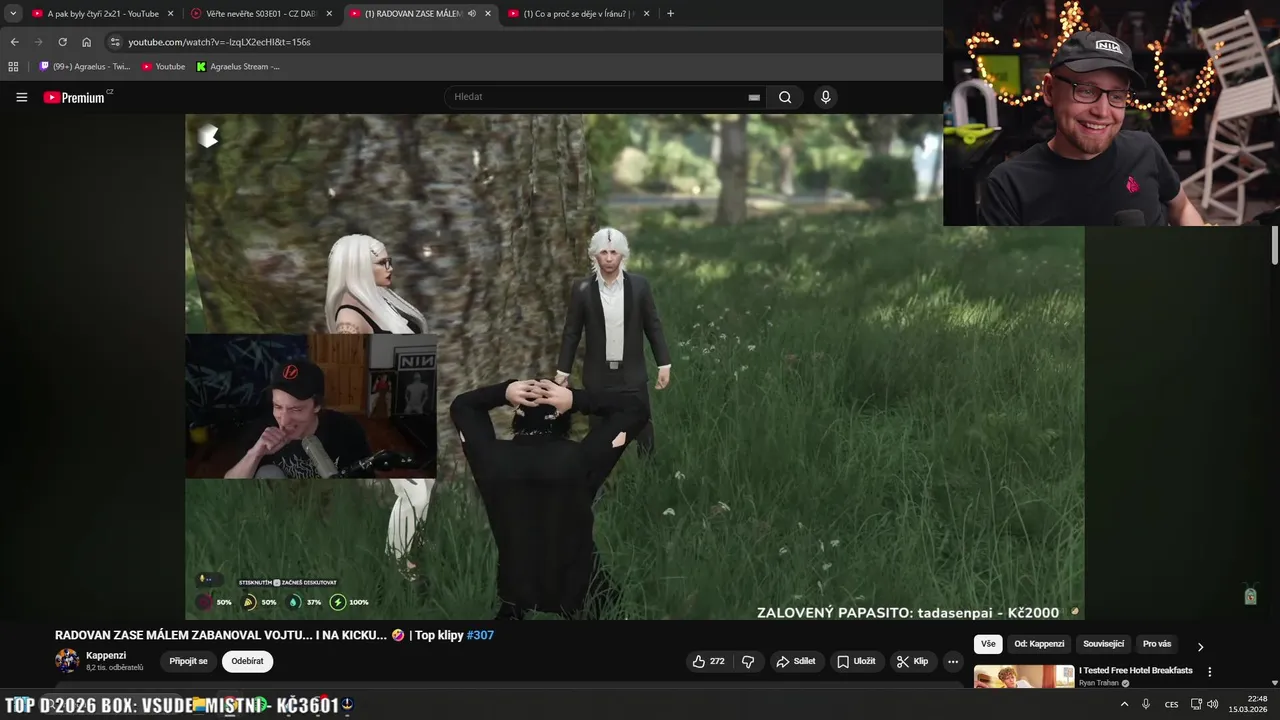Select the Vše filter chip

(988, 644)
